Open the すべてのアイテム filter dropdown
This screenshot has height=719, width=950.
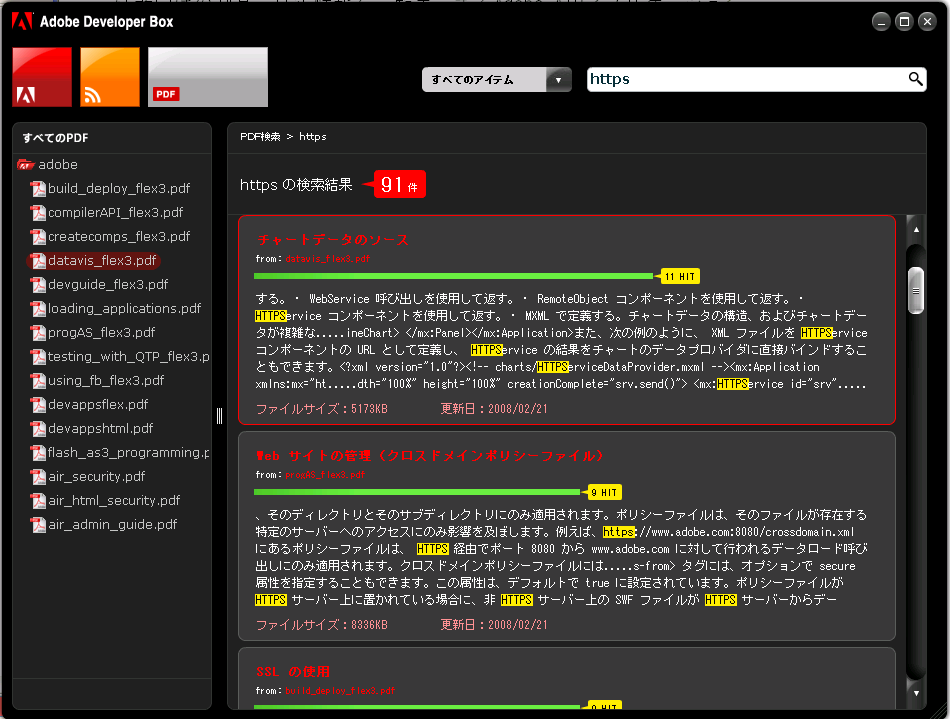tap(496, 79)
